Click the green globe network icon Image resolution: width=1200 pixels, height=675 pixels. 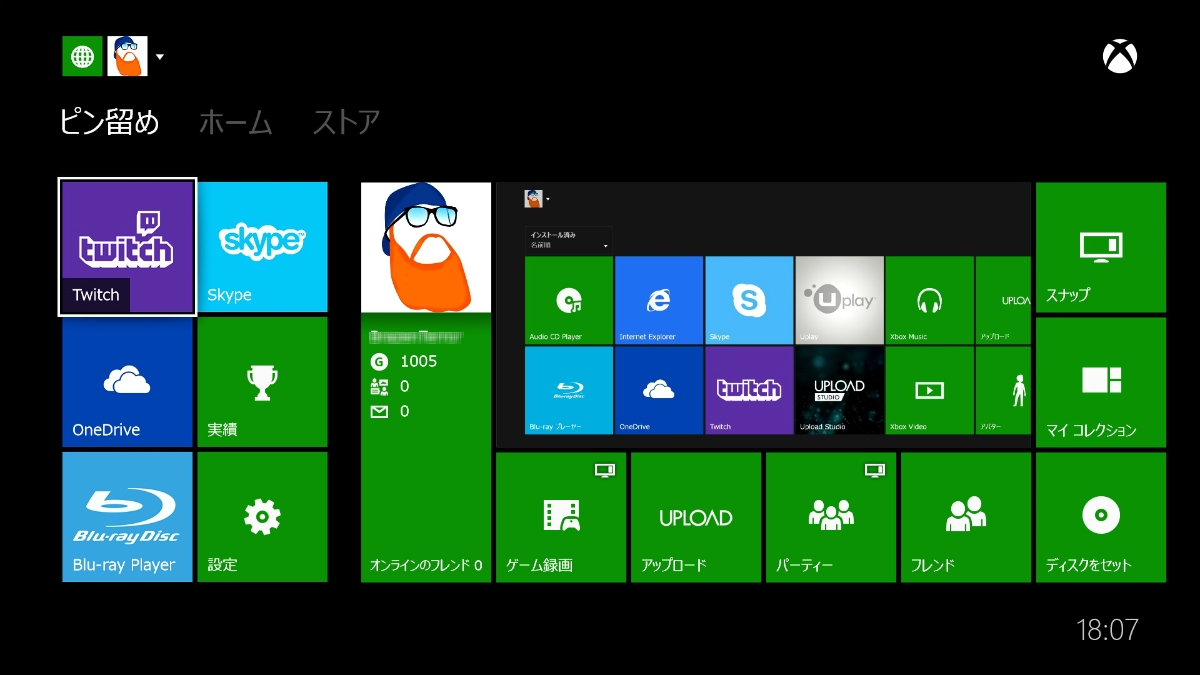(82, 56)
